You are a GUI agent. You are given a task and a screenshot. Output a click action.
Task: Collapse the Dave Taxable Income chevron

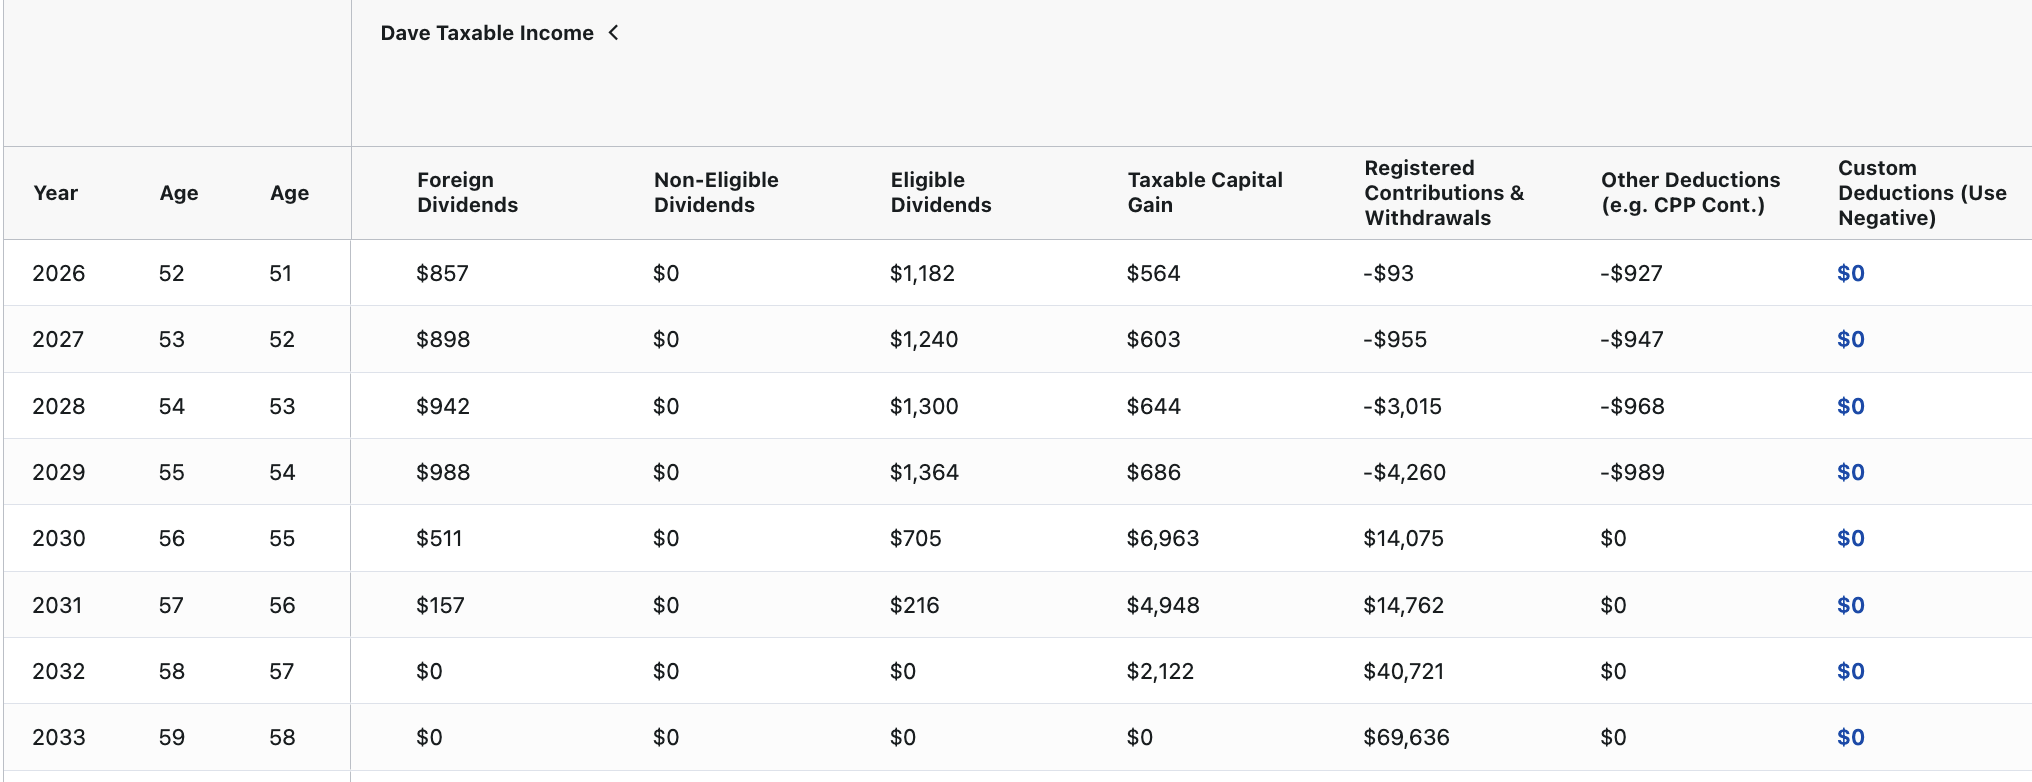[614, 33]
